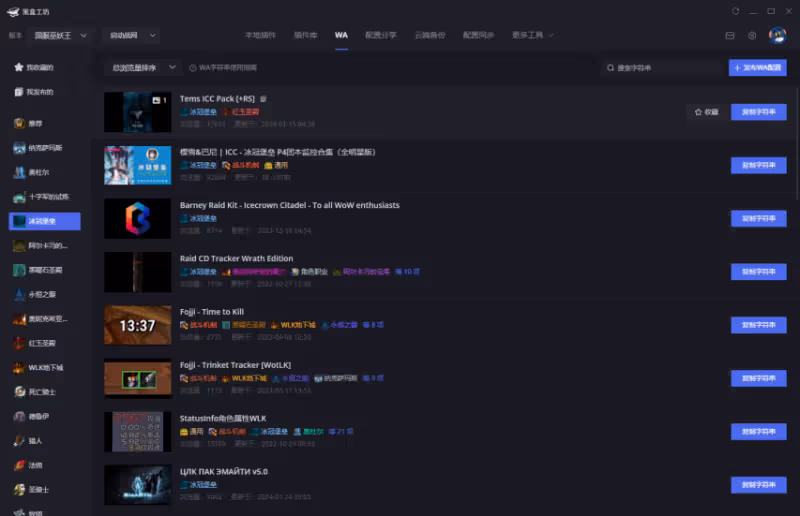This screenshot has height=516, width=800.
Task: Click the refresh icon in title bar
Action: coord(735,11)
